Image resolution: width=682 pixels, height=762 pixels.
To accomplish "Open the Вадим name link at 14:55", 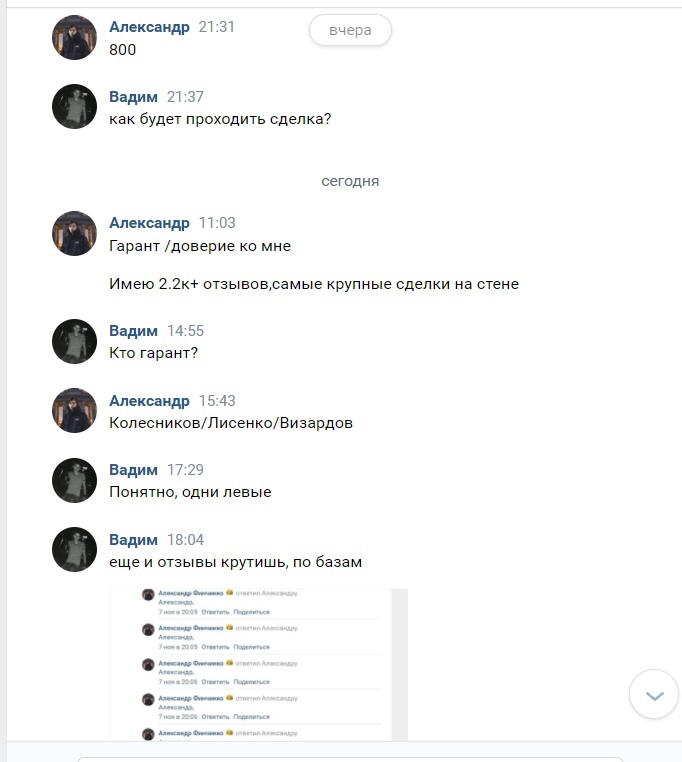I will coord(133,331).
